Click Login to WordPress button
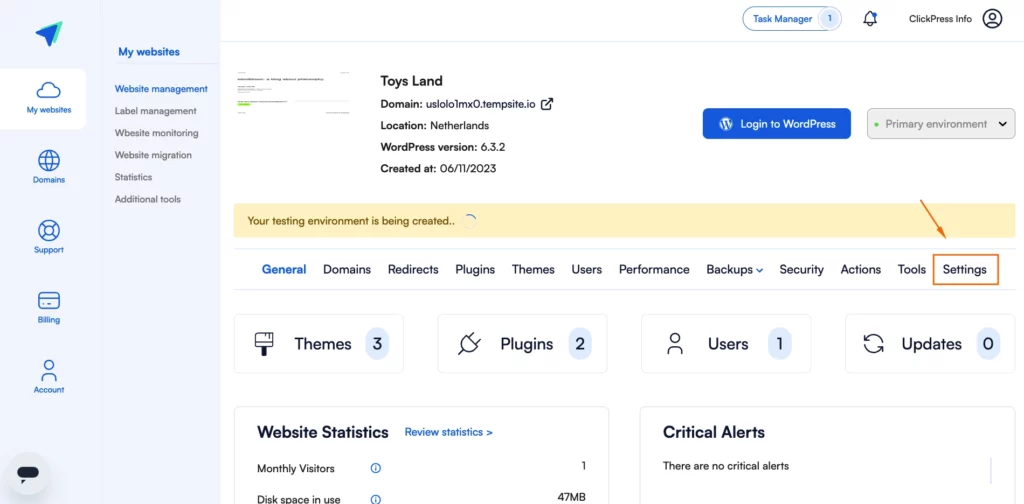The width and height of the screenshot is (1024, 504). (x=776, y=123)
